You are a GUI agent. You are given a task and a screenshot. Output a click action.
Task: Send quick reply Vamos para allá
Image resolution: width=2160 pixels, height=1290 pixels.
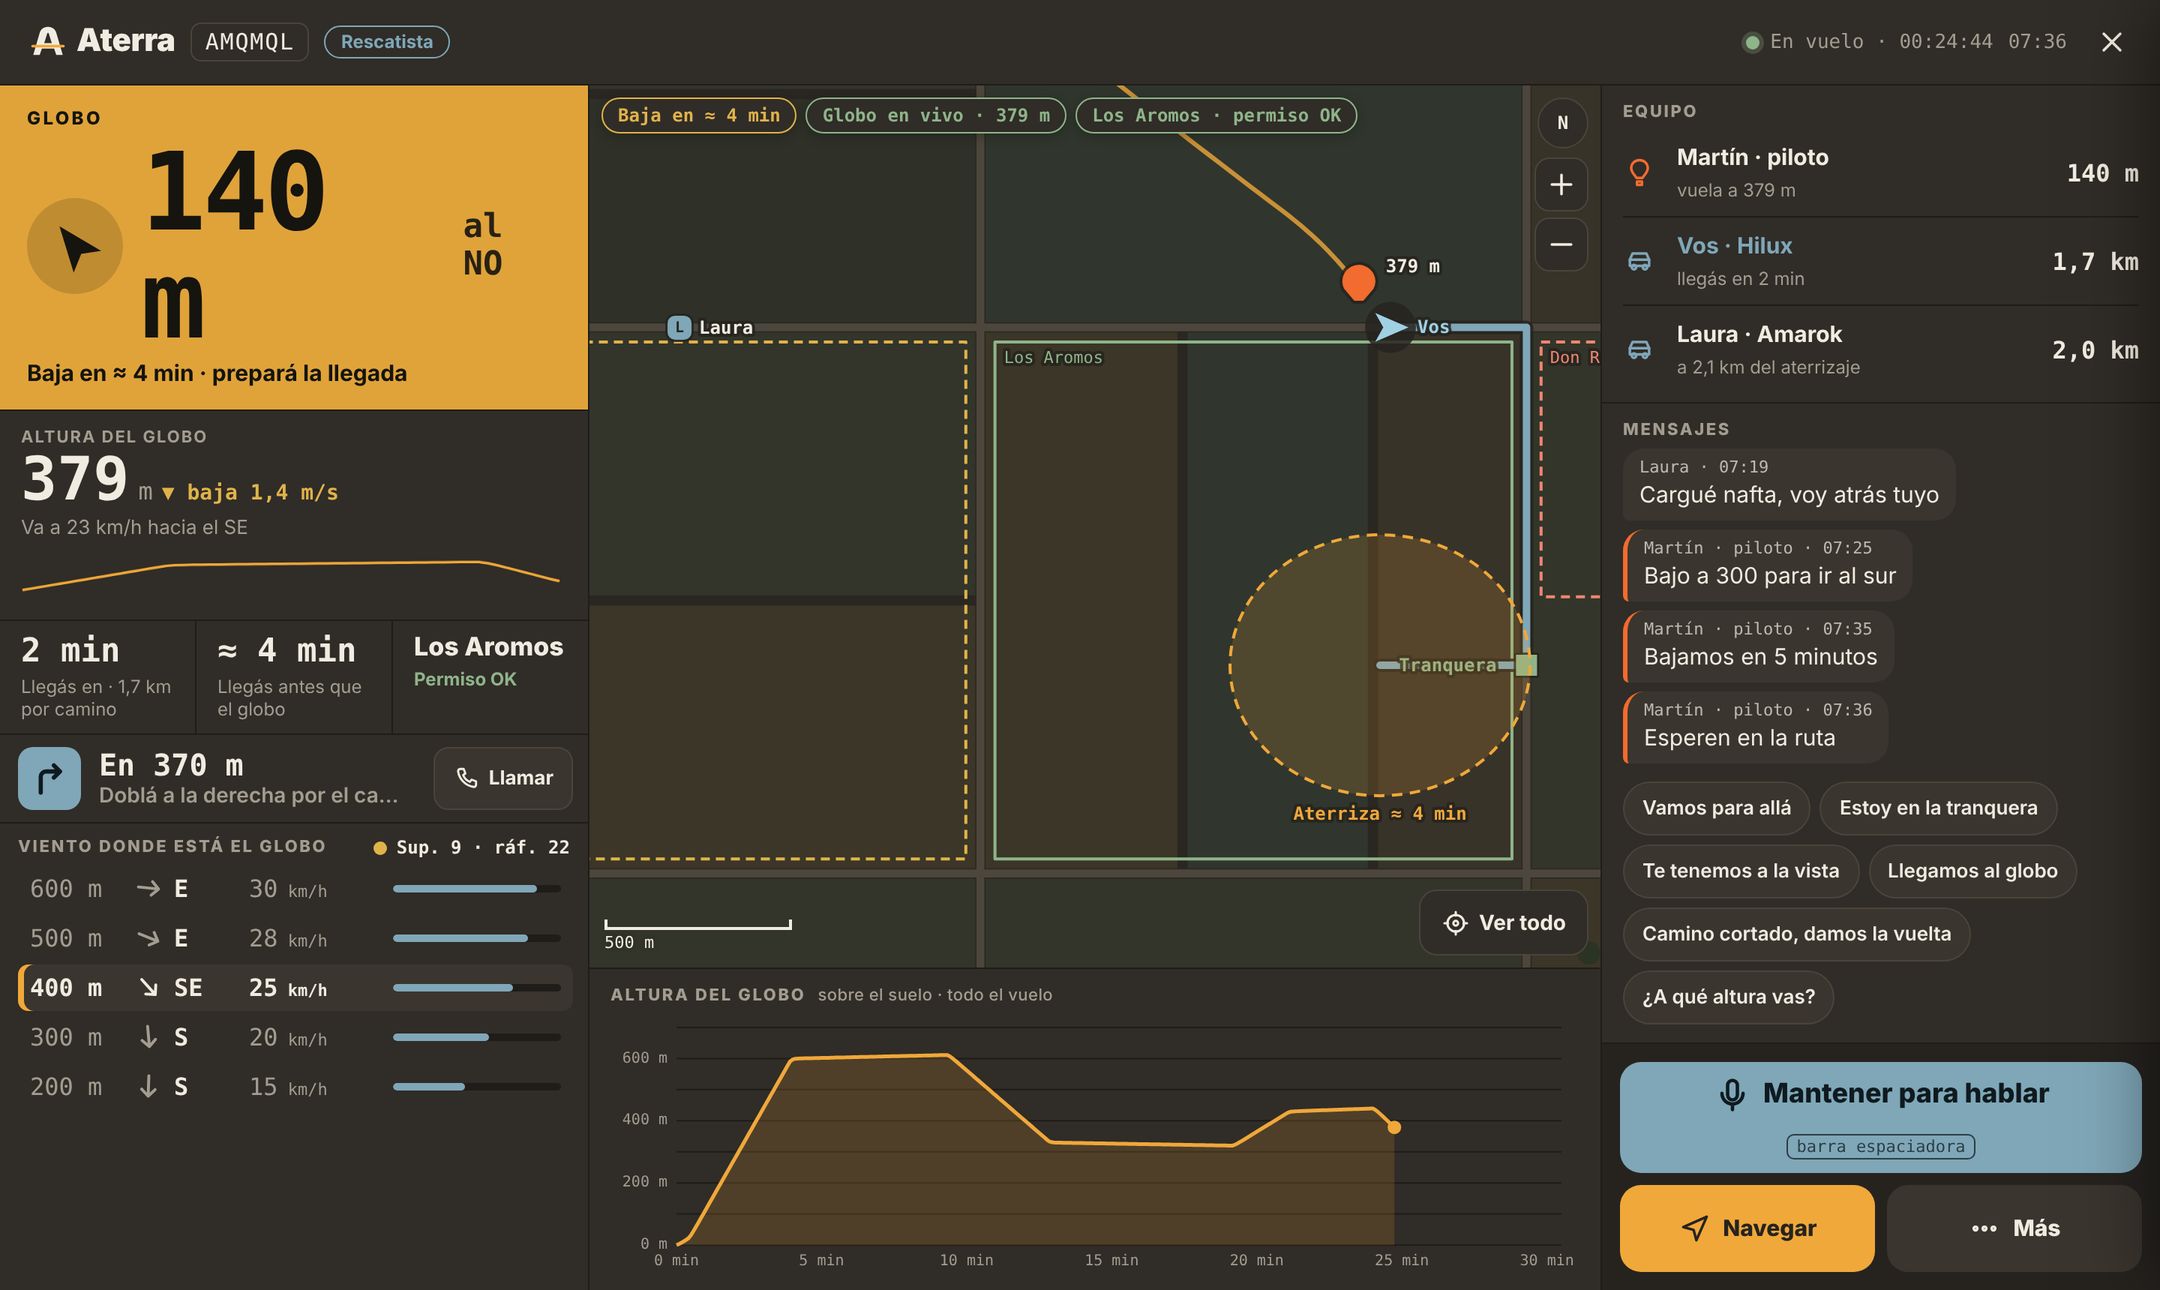1716,808
